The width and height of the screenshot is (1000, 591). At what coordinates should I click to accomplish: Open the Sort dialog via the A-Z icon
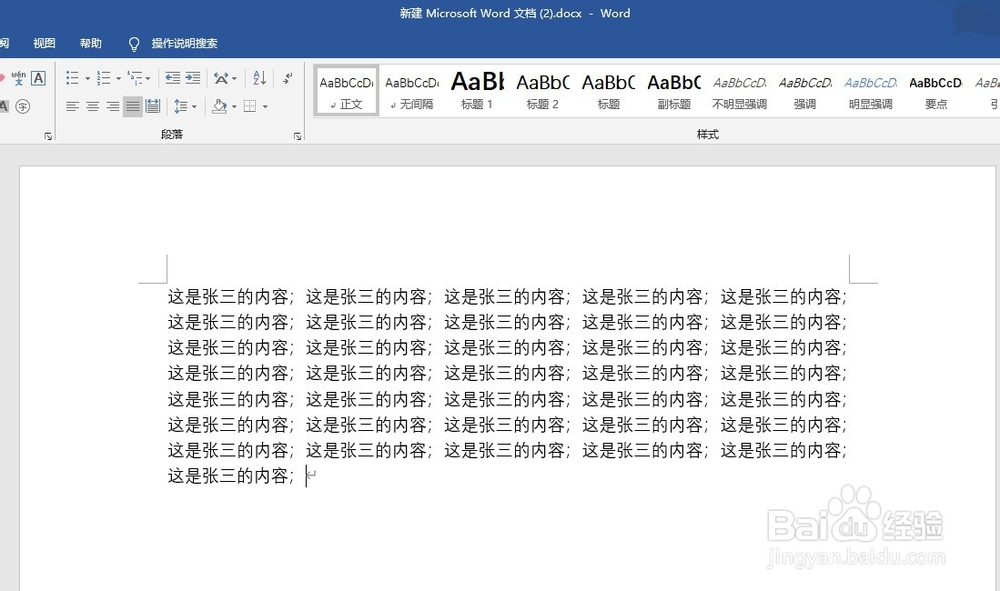click(x=260, y=78)
